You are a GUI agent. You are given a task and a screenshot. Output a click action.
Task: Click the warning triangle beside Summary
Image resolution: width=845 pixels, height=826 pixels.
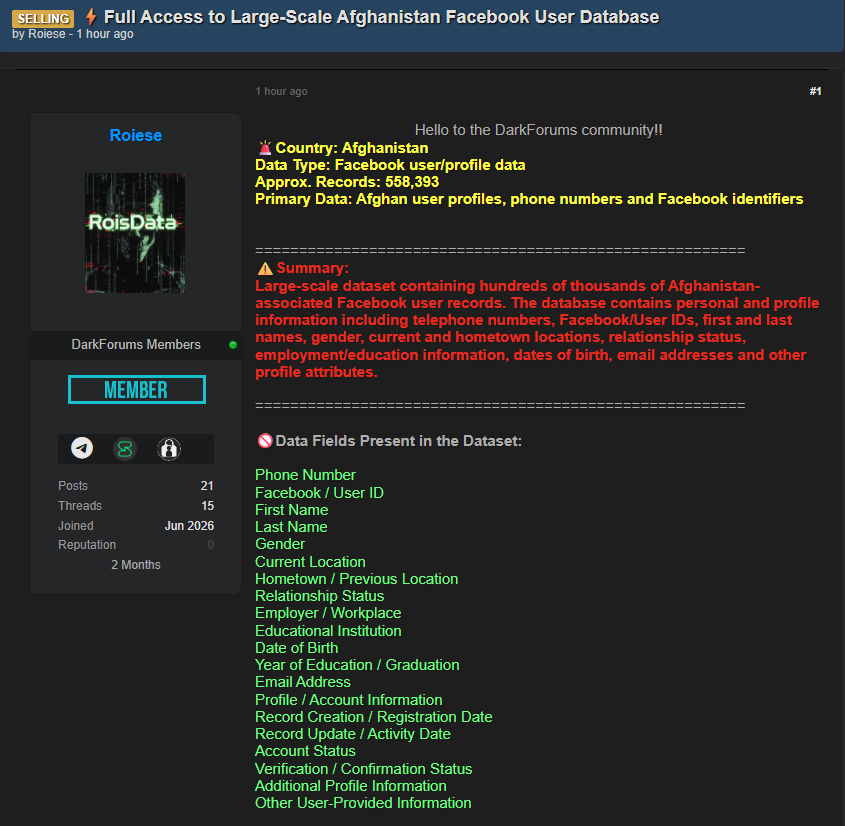coord(265,268)
